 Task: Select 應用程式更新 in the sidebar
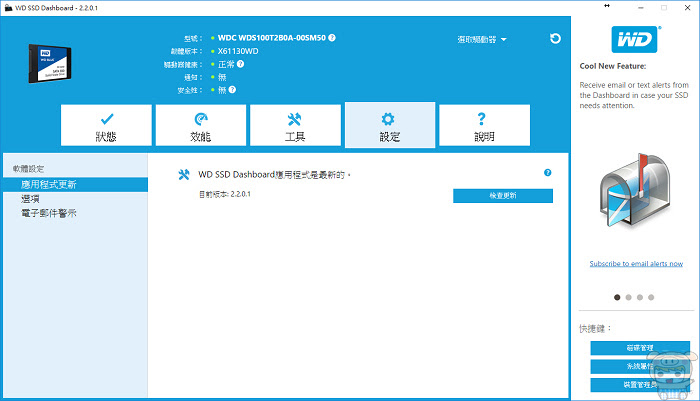[x=75, y=184]
